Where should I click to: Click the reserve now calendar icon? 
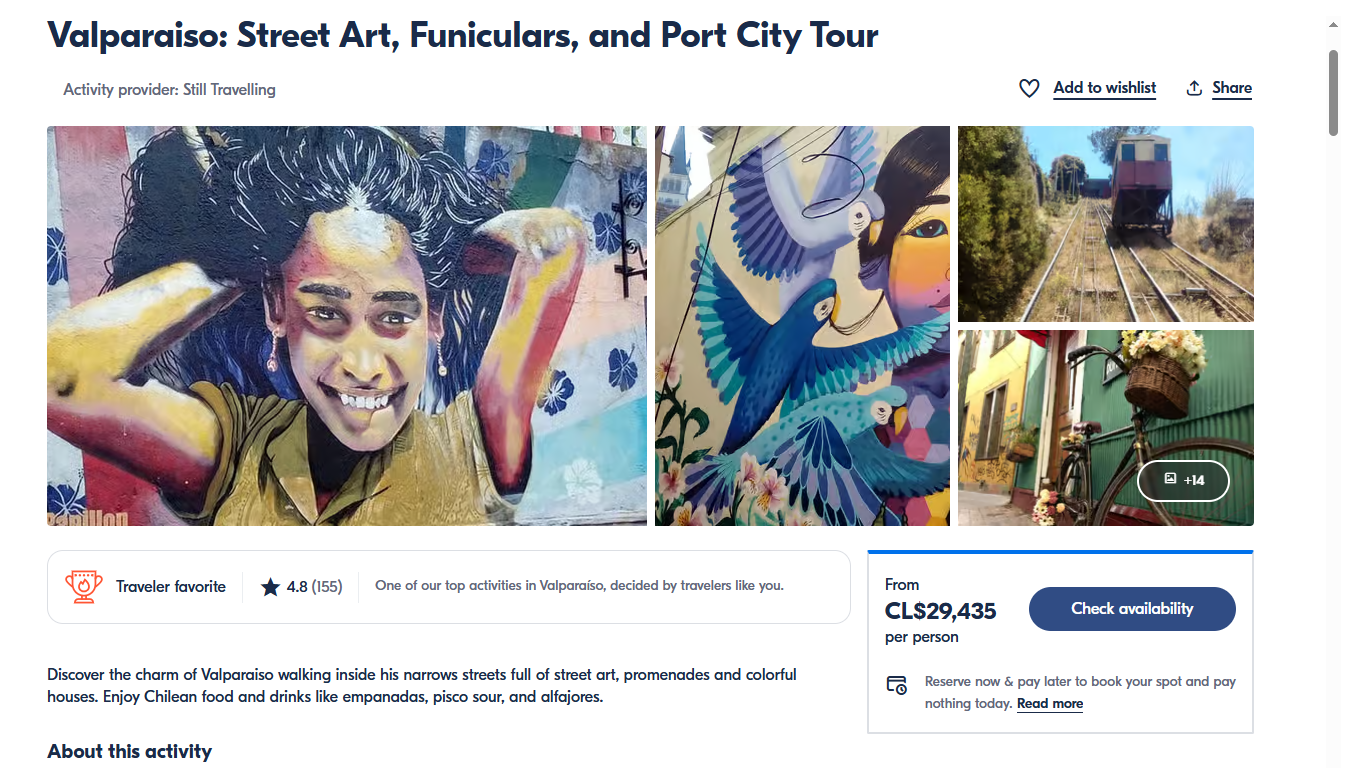[897, 686]
